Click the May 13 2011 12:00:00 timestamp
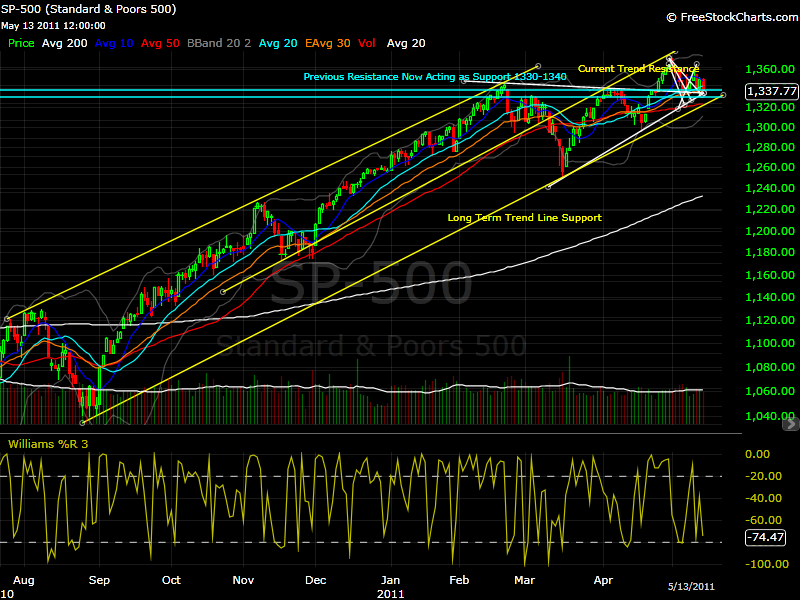 (53, 26)
